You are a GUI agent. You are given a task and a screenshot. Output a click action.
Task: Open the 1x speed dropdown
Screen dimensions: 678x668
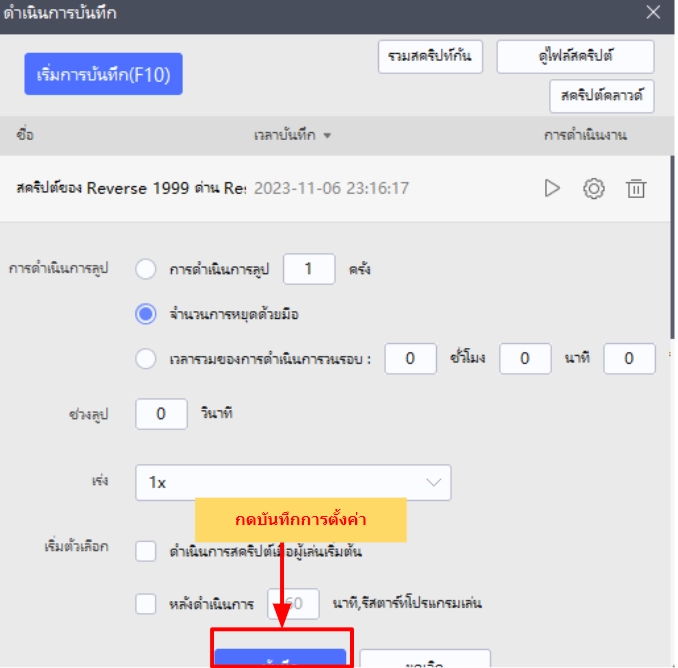293,483
